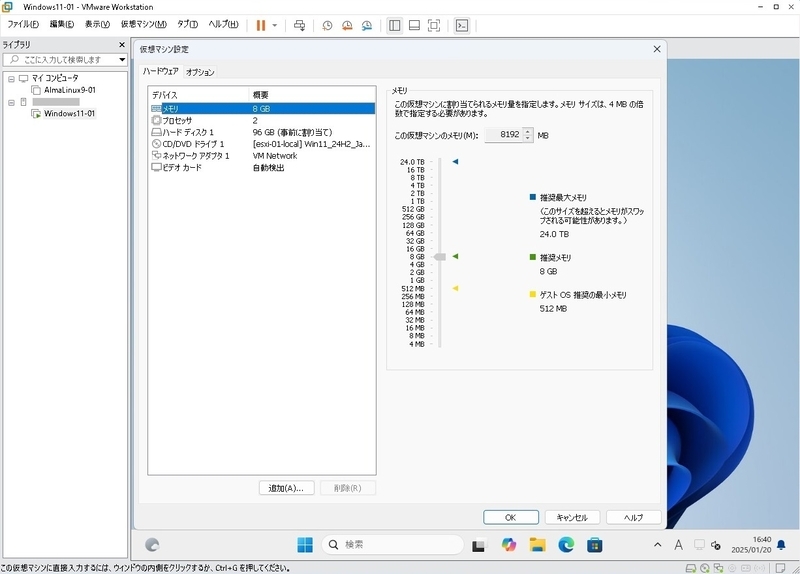The image size is (800, 574).
Task: Switch to the ハードウェア tab
Action: 161,71
